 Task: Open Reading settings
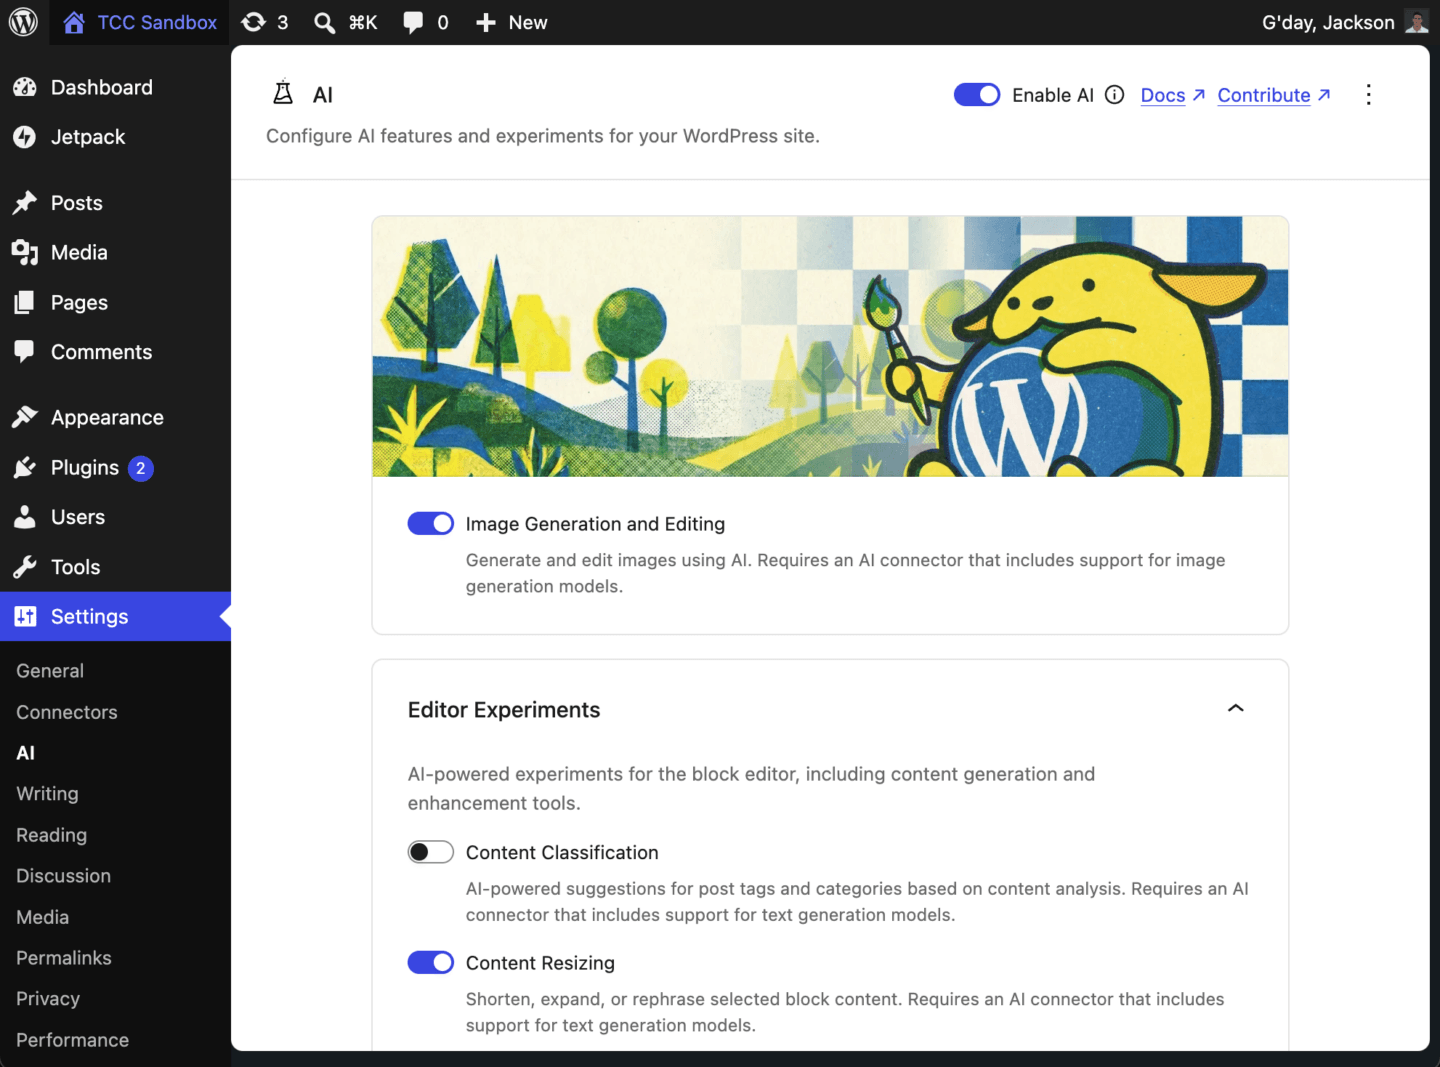pos(51,835)
